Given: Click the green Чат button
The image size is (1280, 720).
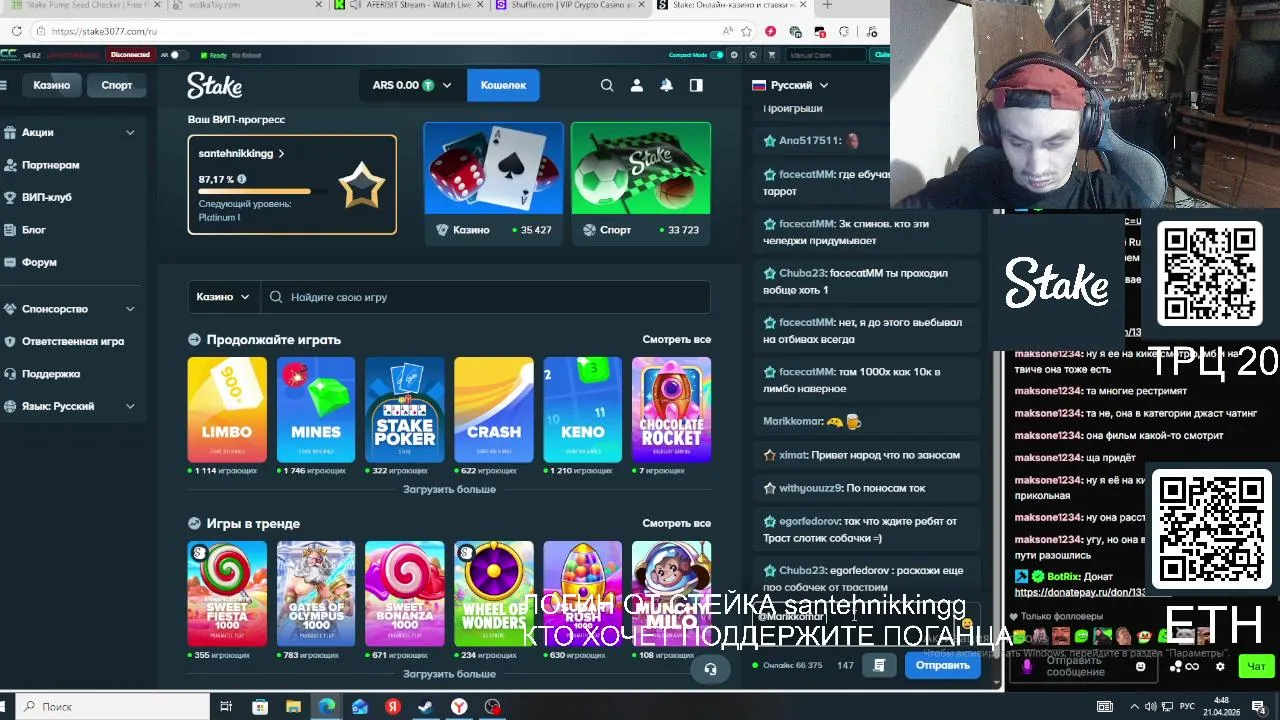Looking at the screenshot, I should click(x=1256, y=666).
